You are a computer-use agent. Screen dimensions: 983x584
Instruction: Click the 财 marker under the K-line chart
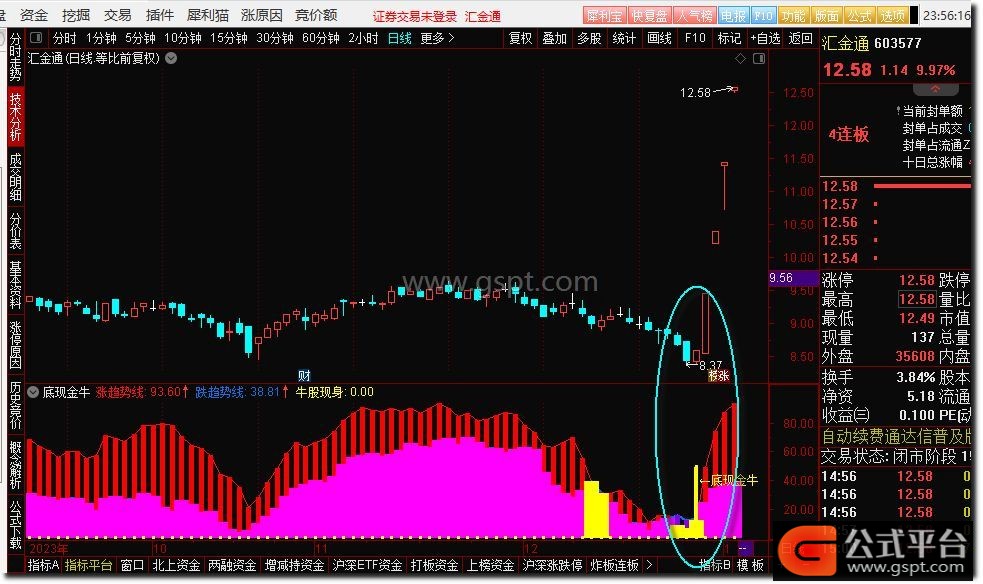(x=304, y=375)
